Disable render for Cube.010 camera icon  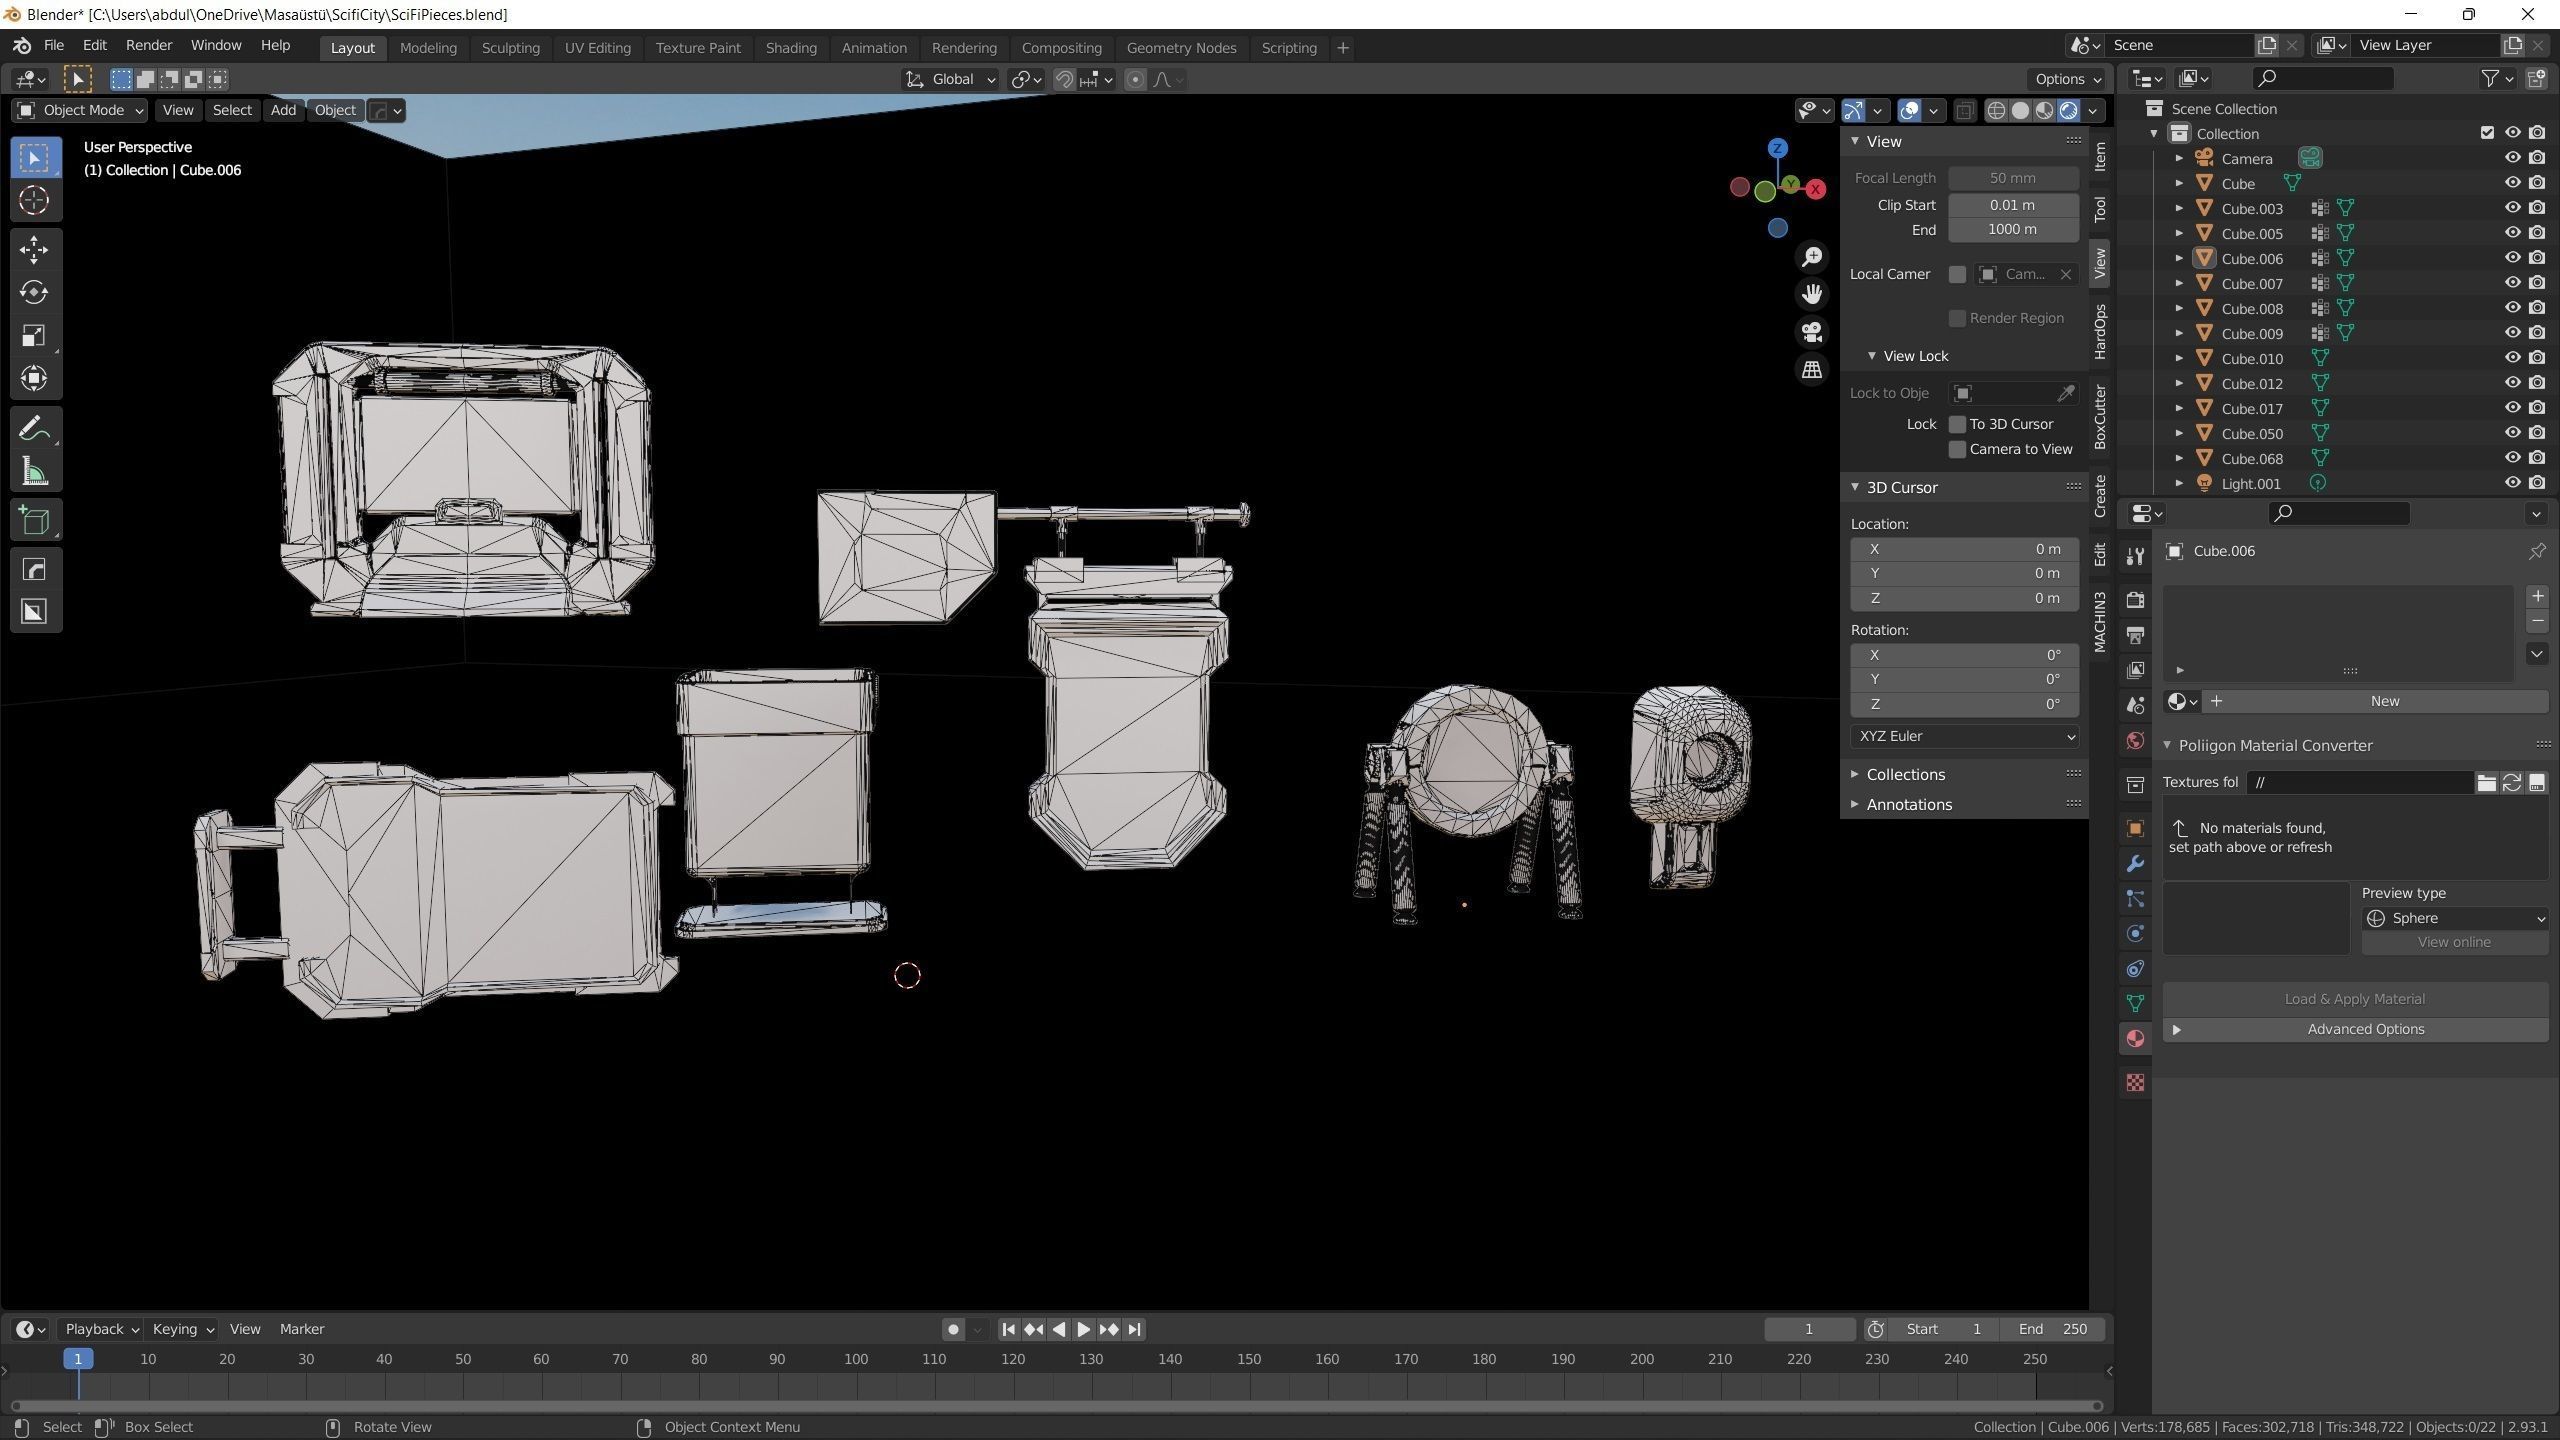[x=2537, y=358]
